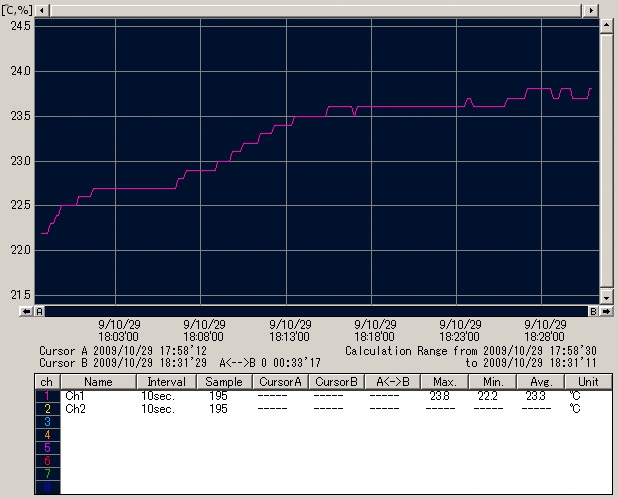The image size is (618, 498).
Task: Move cursor A left with the arrow button
Action: 26,311
